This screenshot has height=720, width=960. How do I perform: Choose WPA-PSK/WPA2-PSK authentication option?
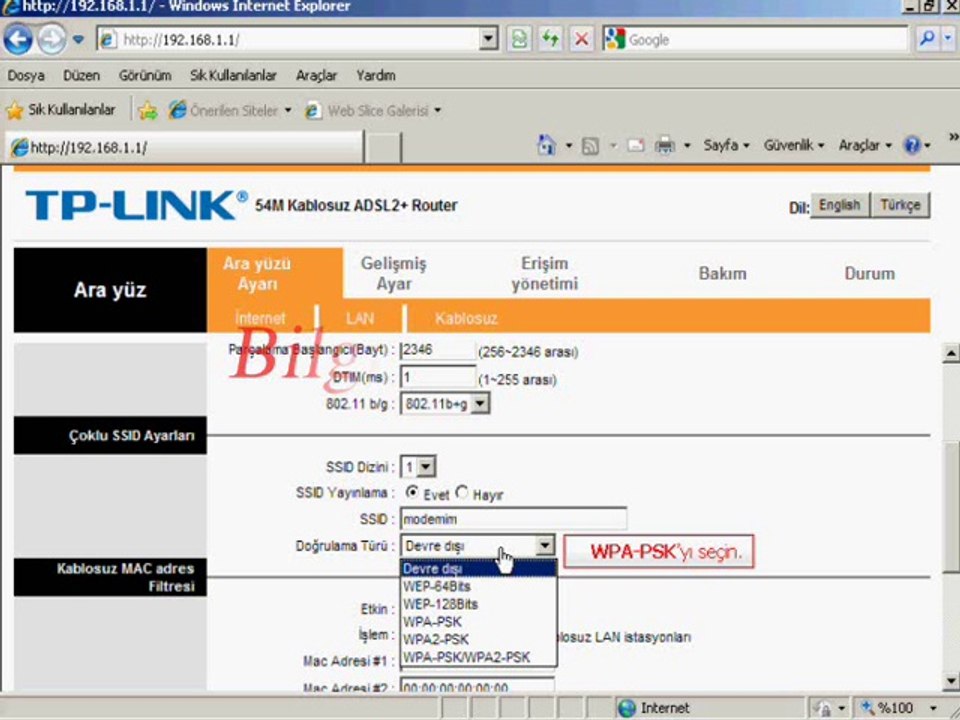point(478,658)
